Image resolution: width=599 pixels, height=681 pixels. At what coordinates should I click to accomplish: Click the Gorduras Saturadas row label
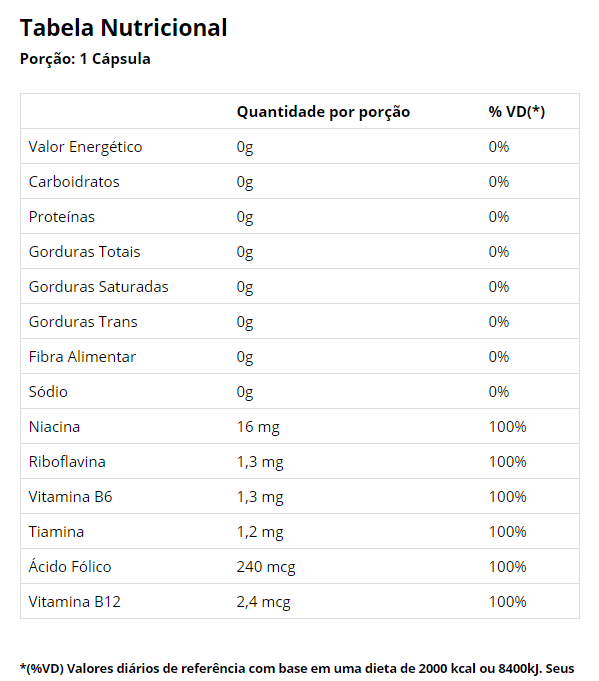click(x=99, y=287)
